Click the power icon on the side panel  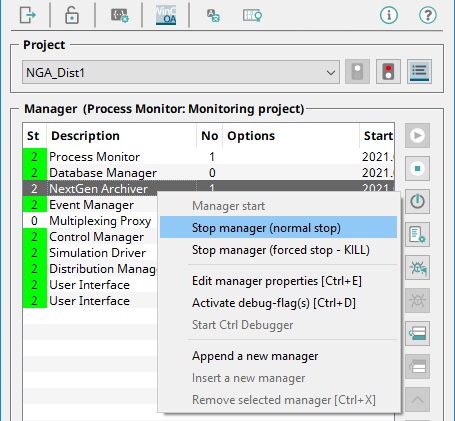pos(417,202)
